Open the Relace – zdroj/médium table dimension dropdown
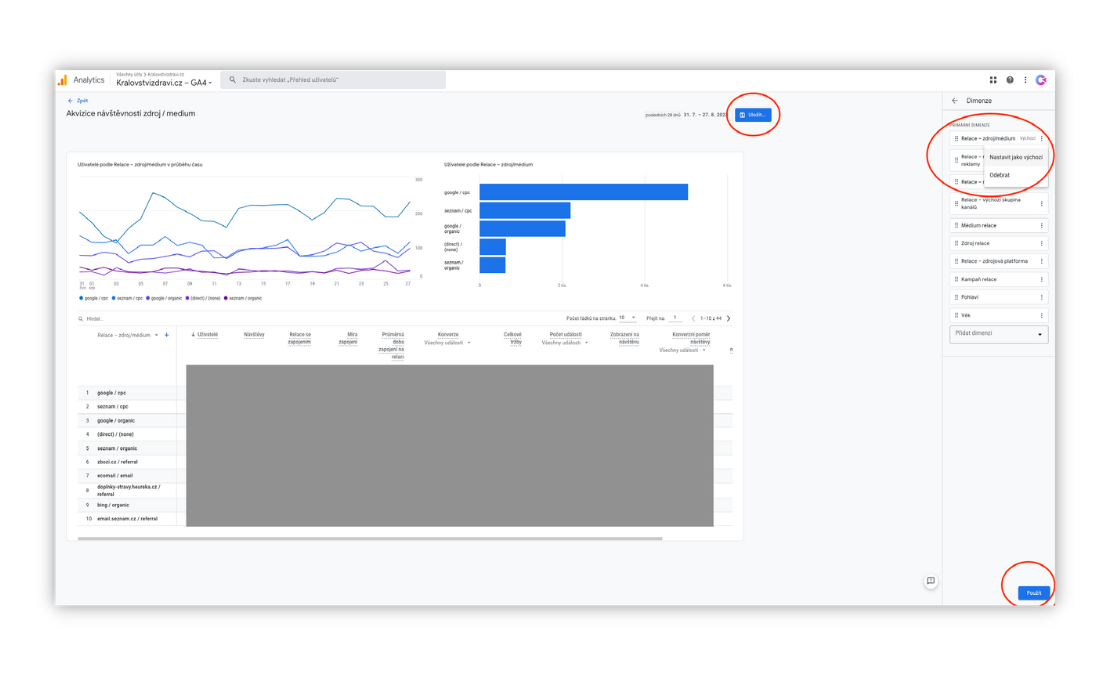 127,335
